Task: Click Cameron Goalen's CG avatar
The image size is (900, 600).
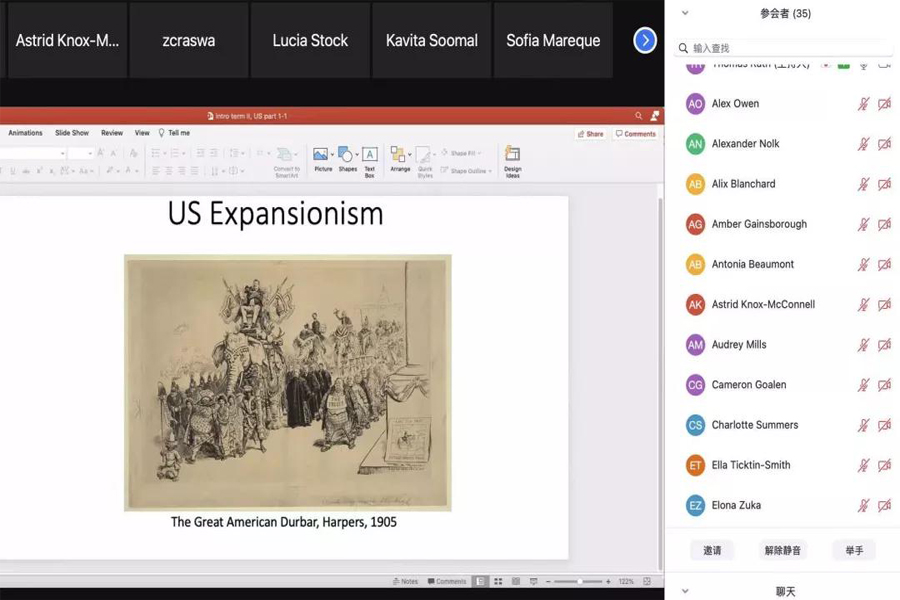Action: tap(695, 385)
